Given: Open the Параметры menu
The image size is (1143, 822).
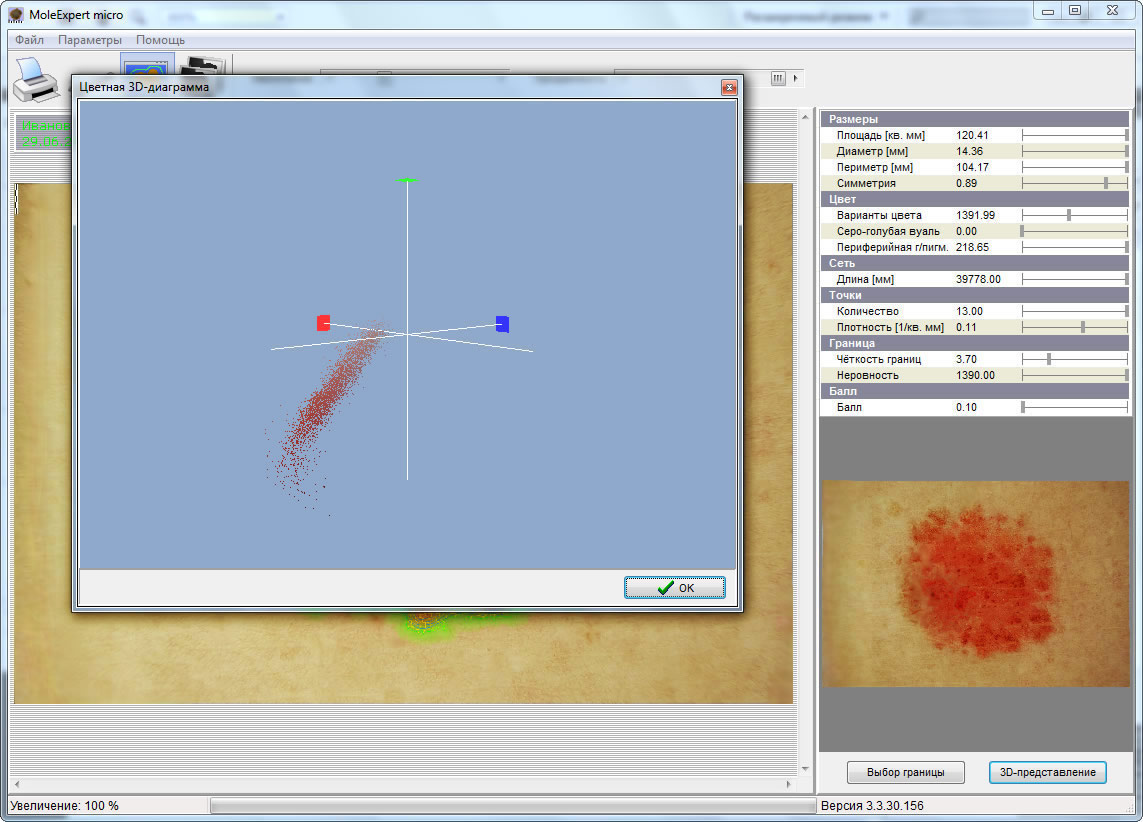Looking at the screenshot, I should [89, 40].
